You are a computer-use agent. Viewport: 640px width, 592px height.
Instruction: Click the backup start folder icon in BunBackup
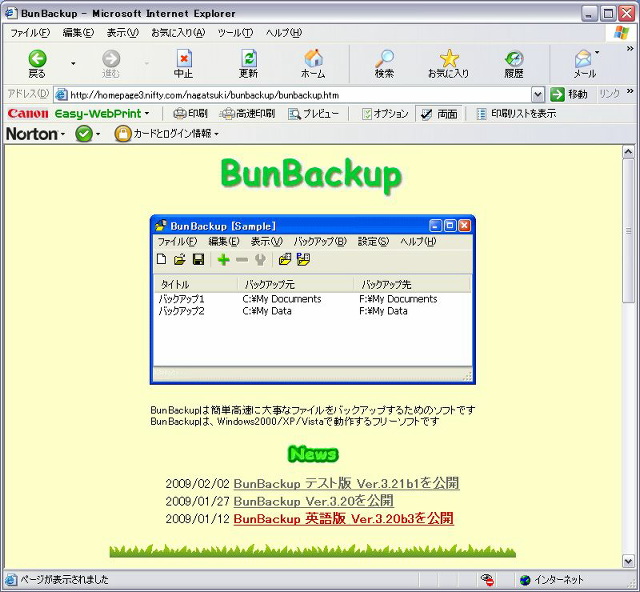click(x=285, y=259)
